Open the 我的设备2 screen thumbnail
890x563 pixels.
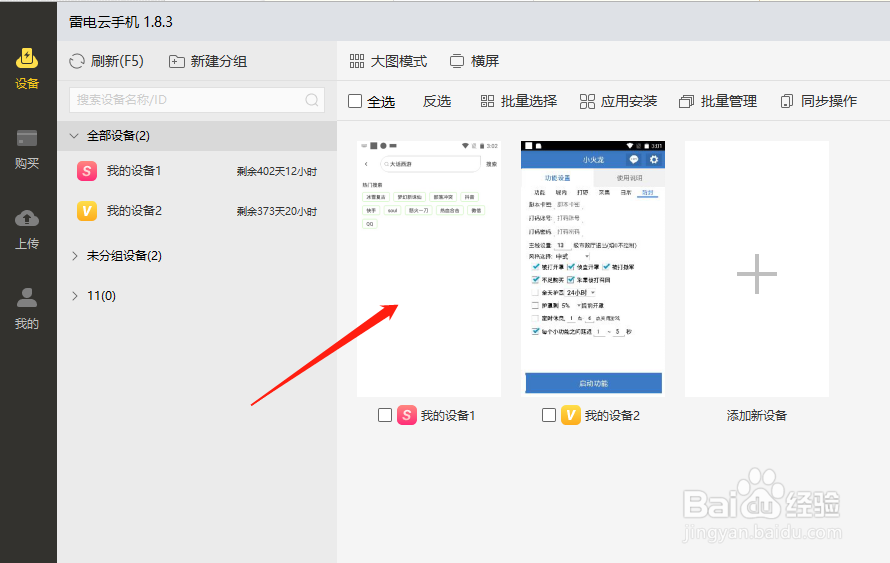tap(593, 268)
